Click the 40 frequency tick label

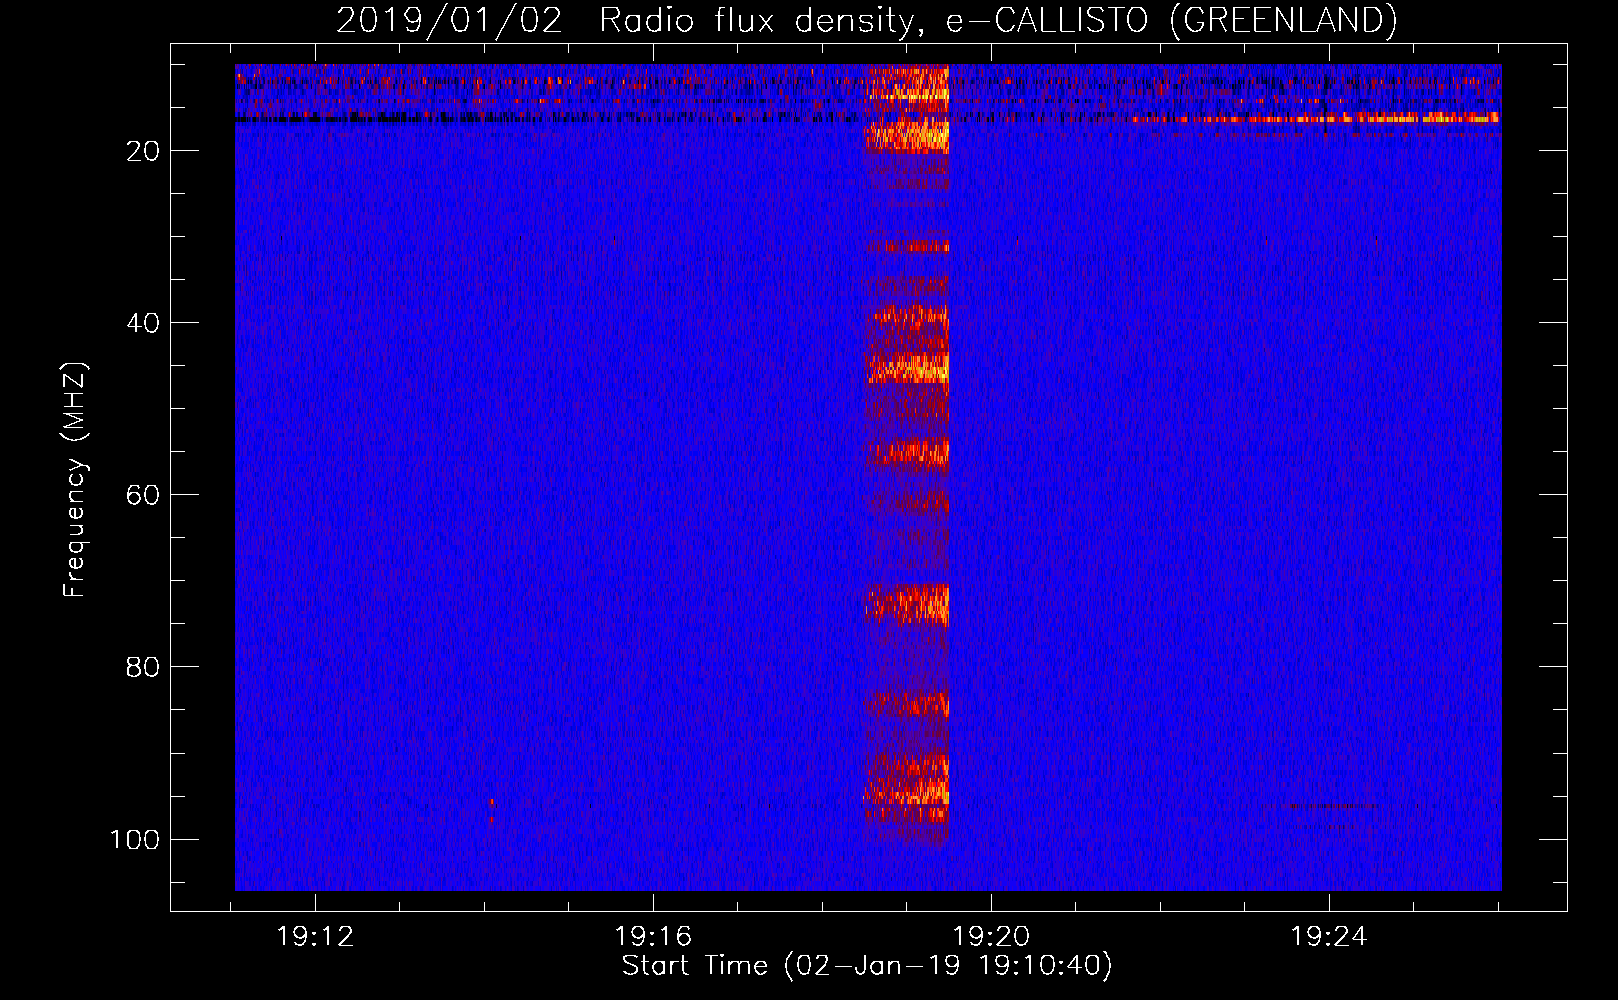tap(143, 323)
